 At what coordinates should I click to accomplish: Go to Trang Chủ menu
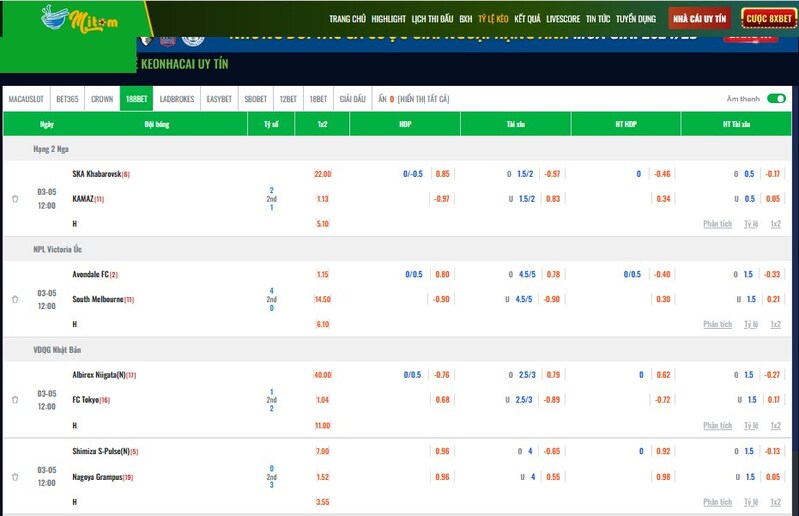pos(347,19)
